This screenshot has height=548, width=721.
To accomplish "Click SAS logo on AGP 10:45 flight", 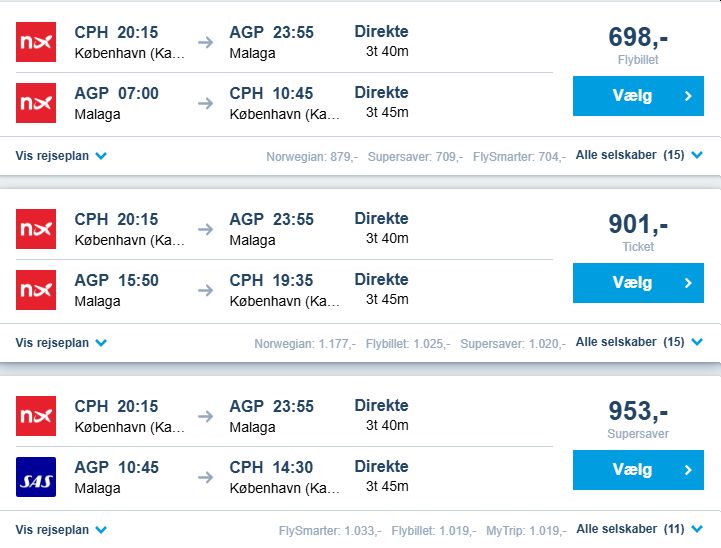I will (36, 476).
